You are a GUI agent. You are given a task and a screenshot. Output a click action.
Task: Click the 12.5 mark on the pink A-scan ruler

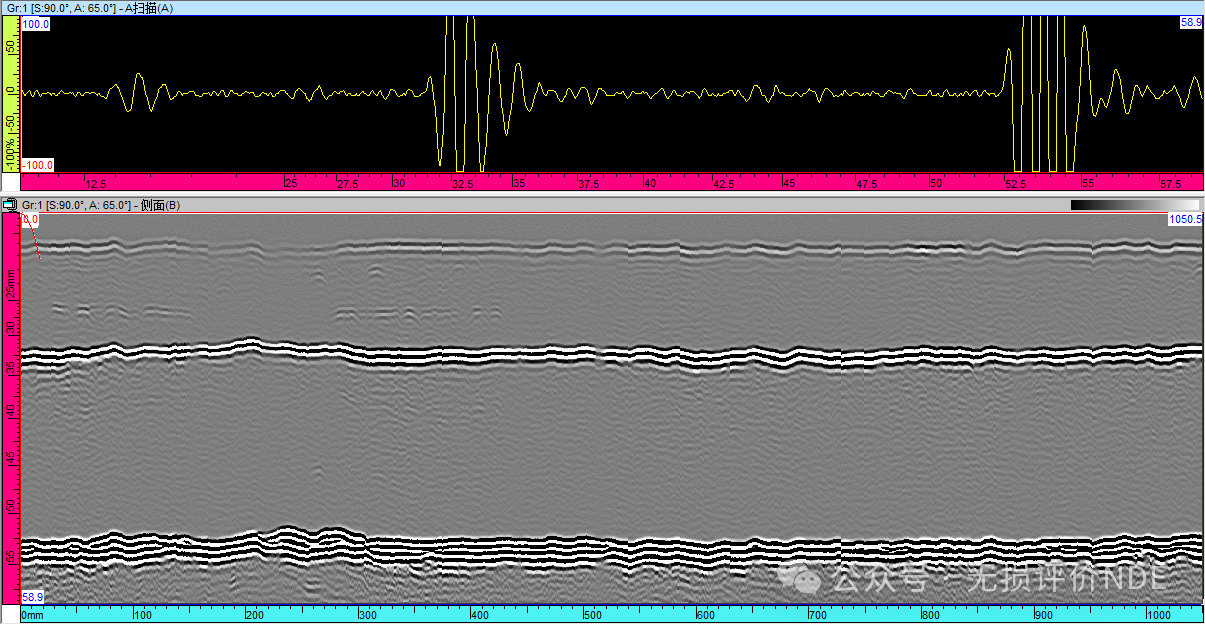tap(96, 185)
